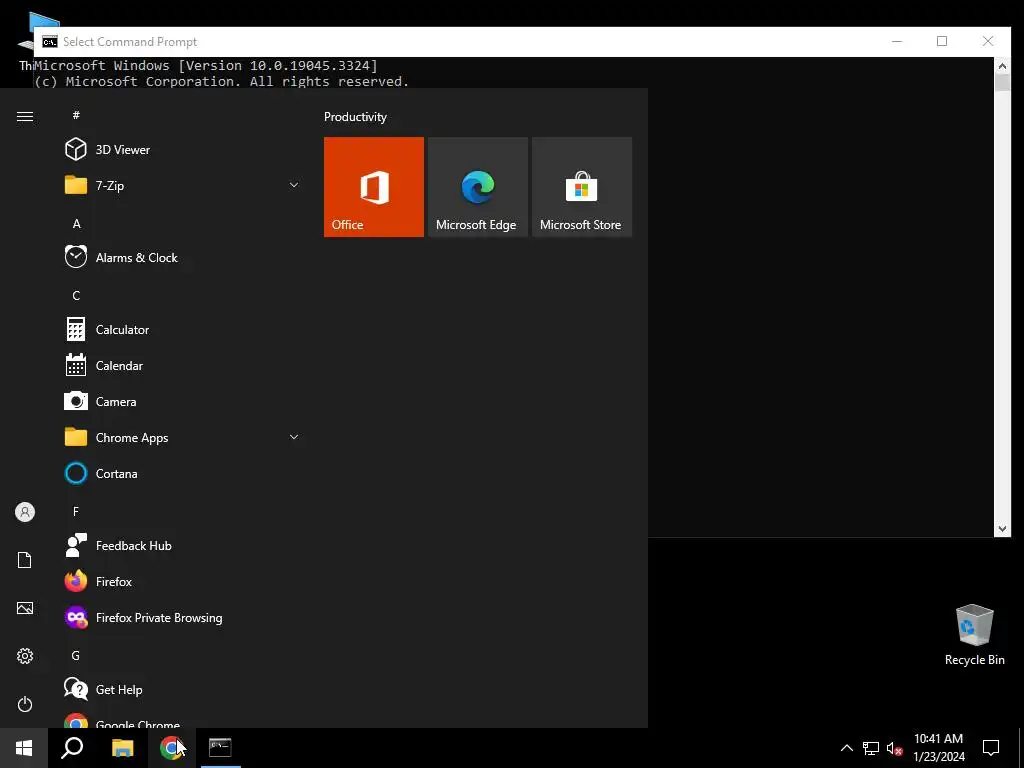Show hidden system tray icons
This screenshot has height=768, width=1024.
click(x=846, y=748)
